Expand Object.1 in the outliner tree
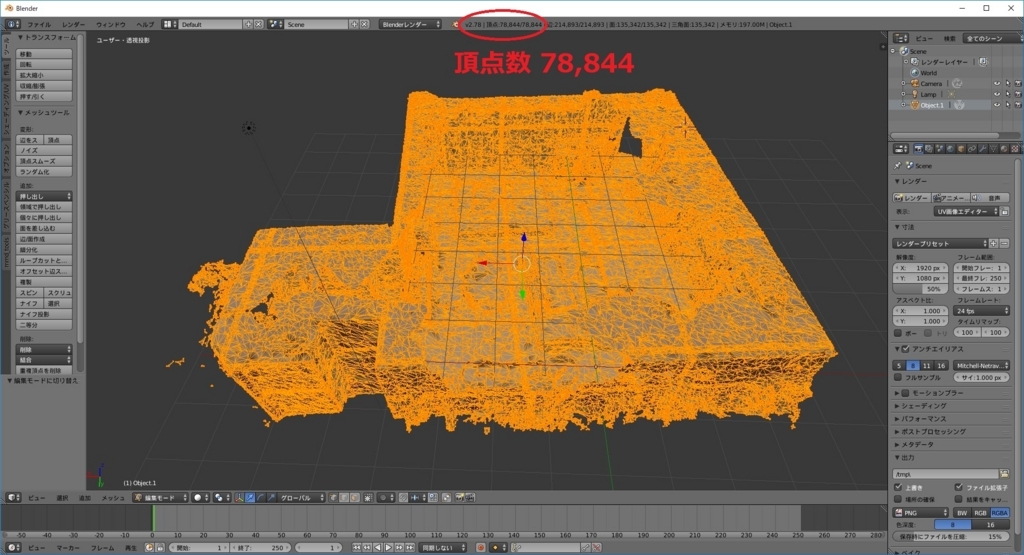 903,104
